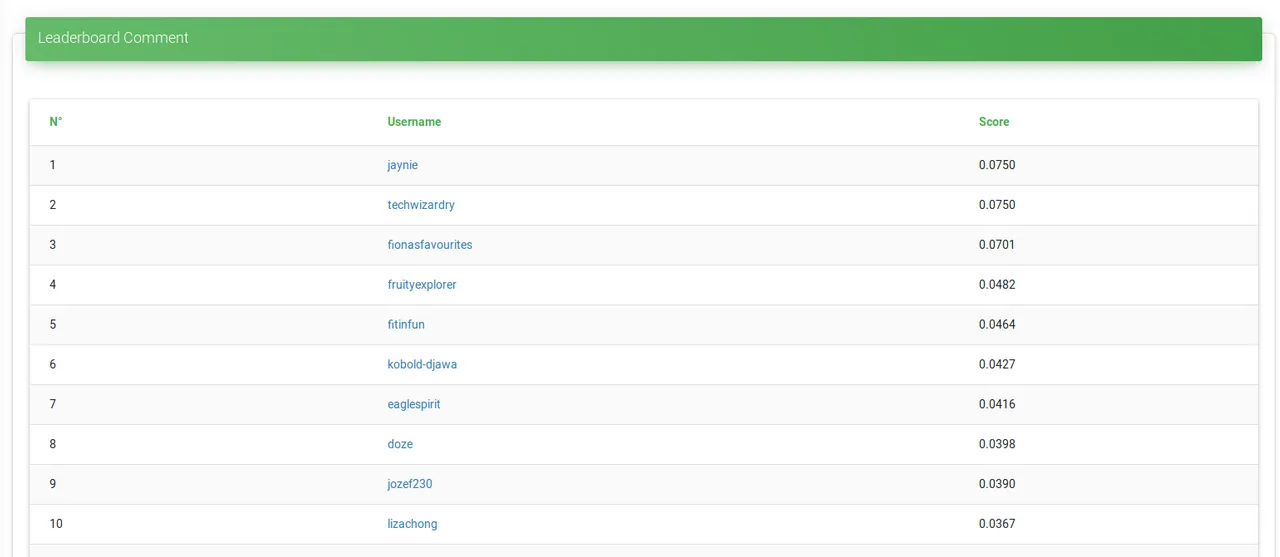The width and height of the screenshot is (1280, 557).
Task: Select the score 0.0416
Action: click(x=997, y=405)
